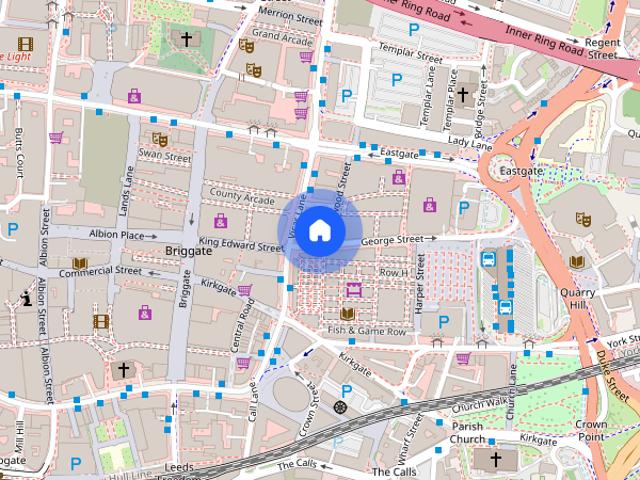Screen dimensions: 640x480
Task: Select the 'Row H' market label
Action: pos(393,272)
